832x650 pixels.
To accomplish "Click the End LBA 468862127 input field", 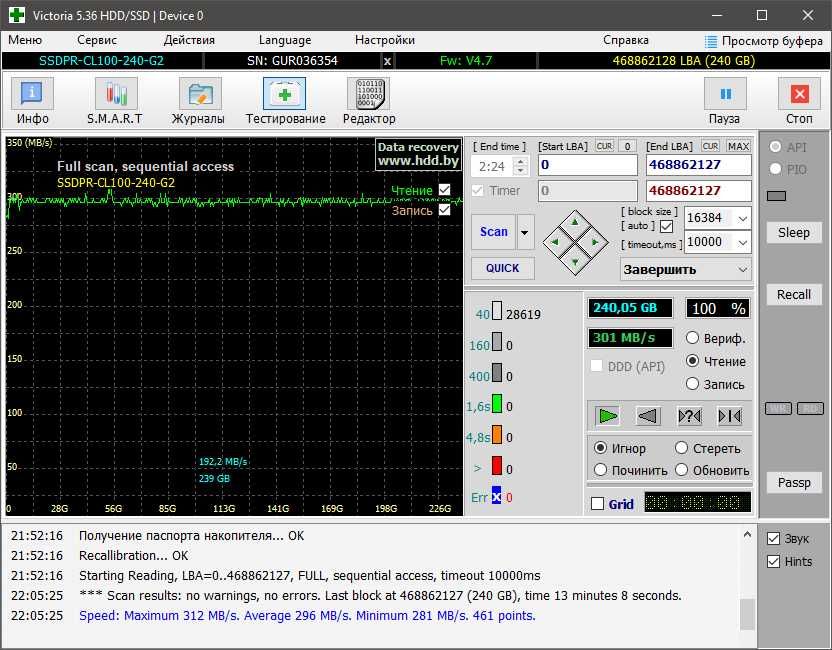I will 698,165.
